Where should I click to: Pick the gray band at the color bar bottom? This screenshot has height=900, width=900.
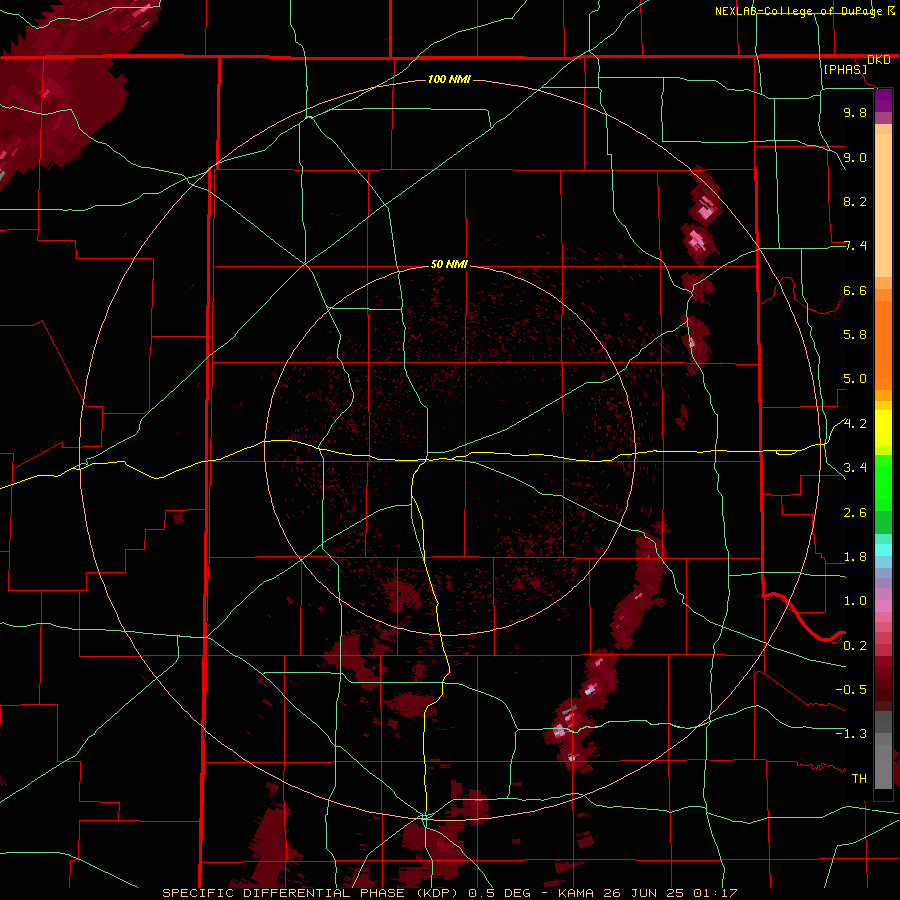coord(883,766)
